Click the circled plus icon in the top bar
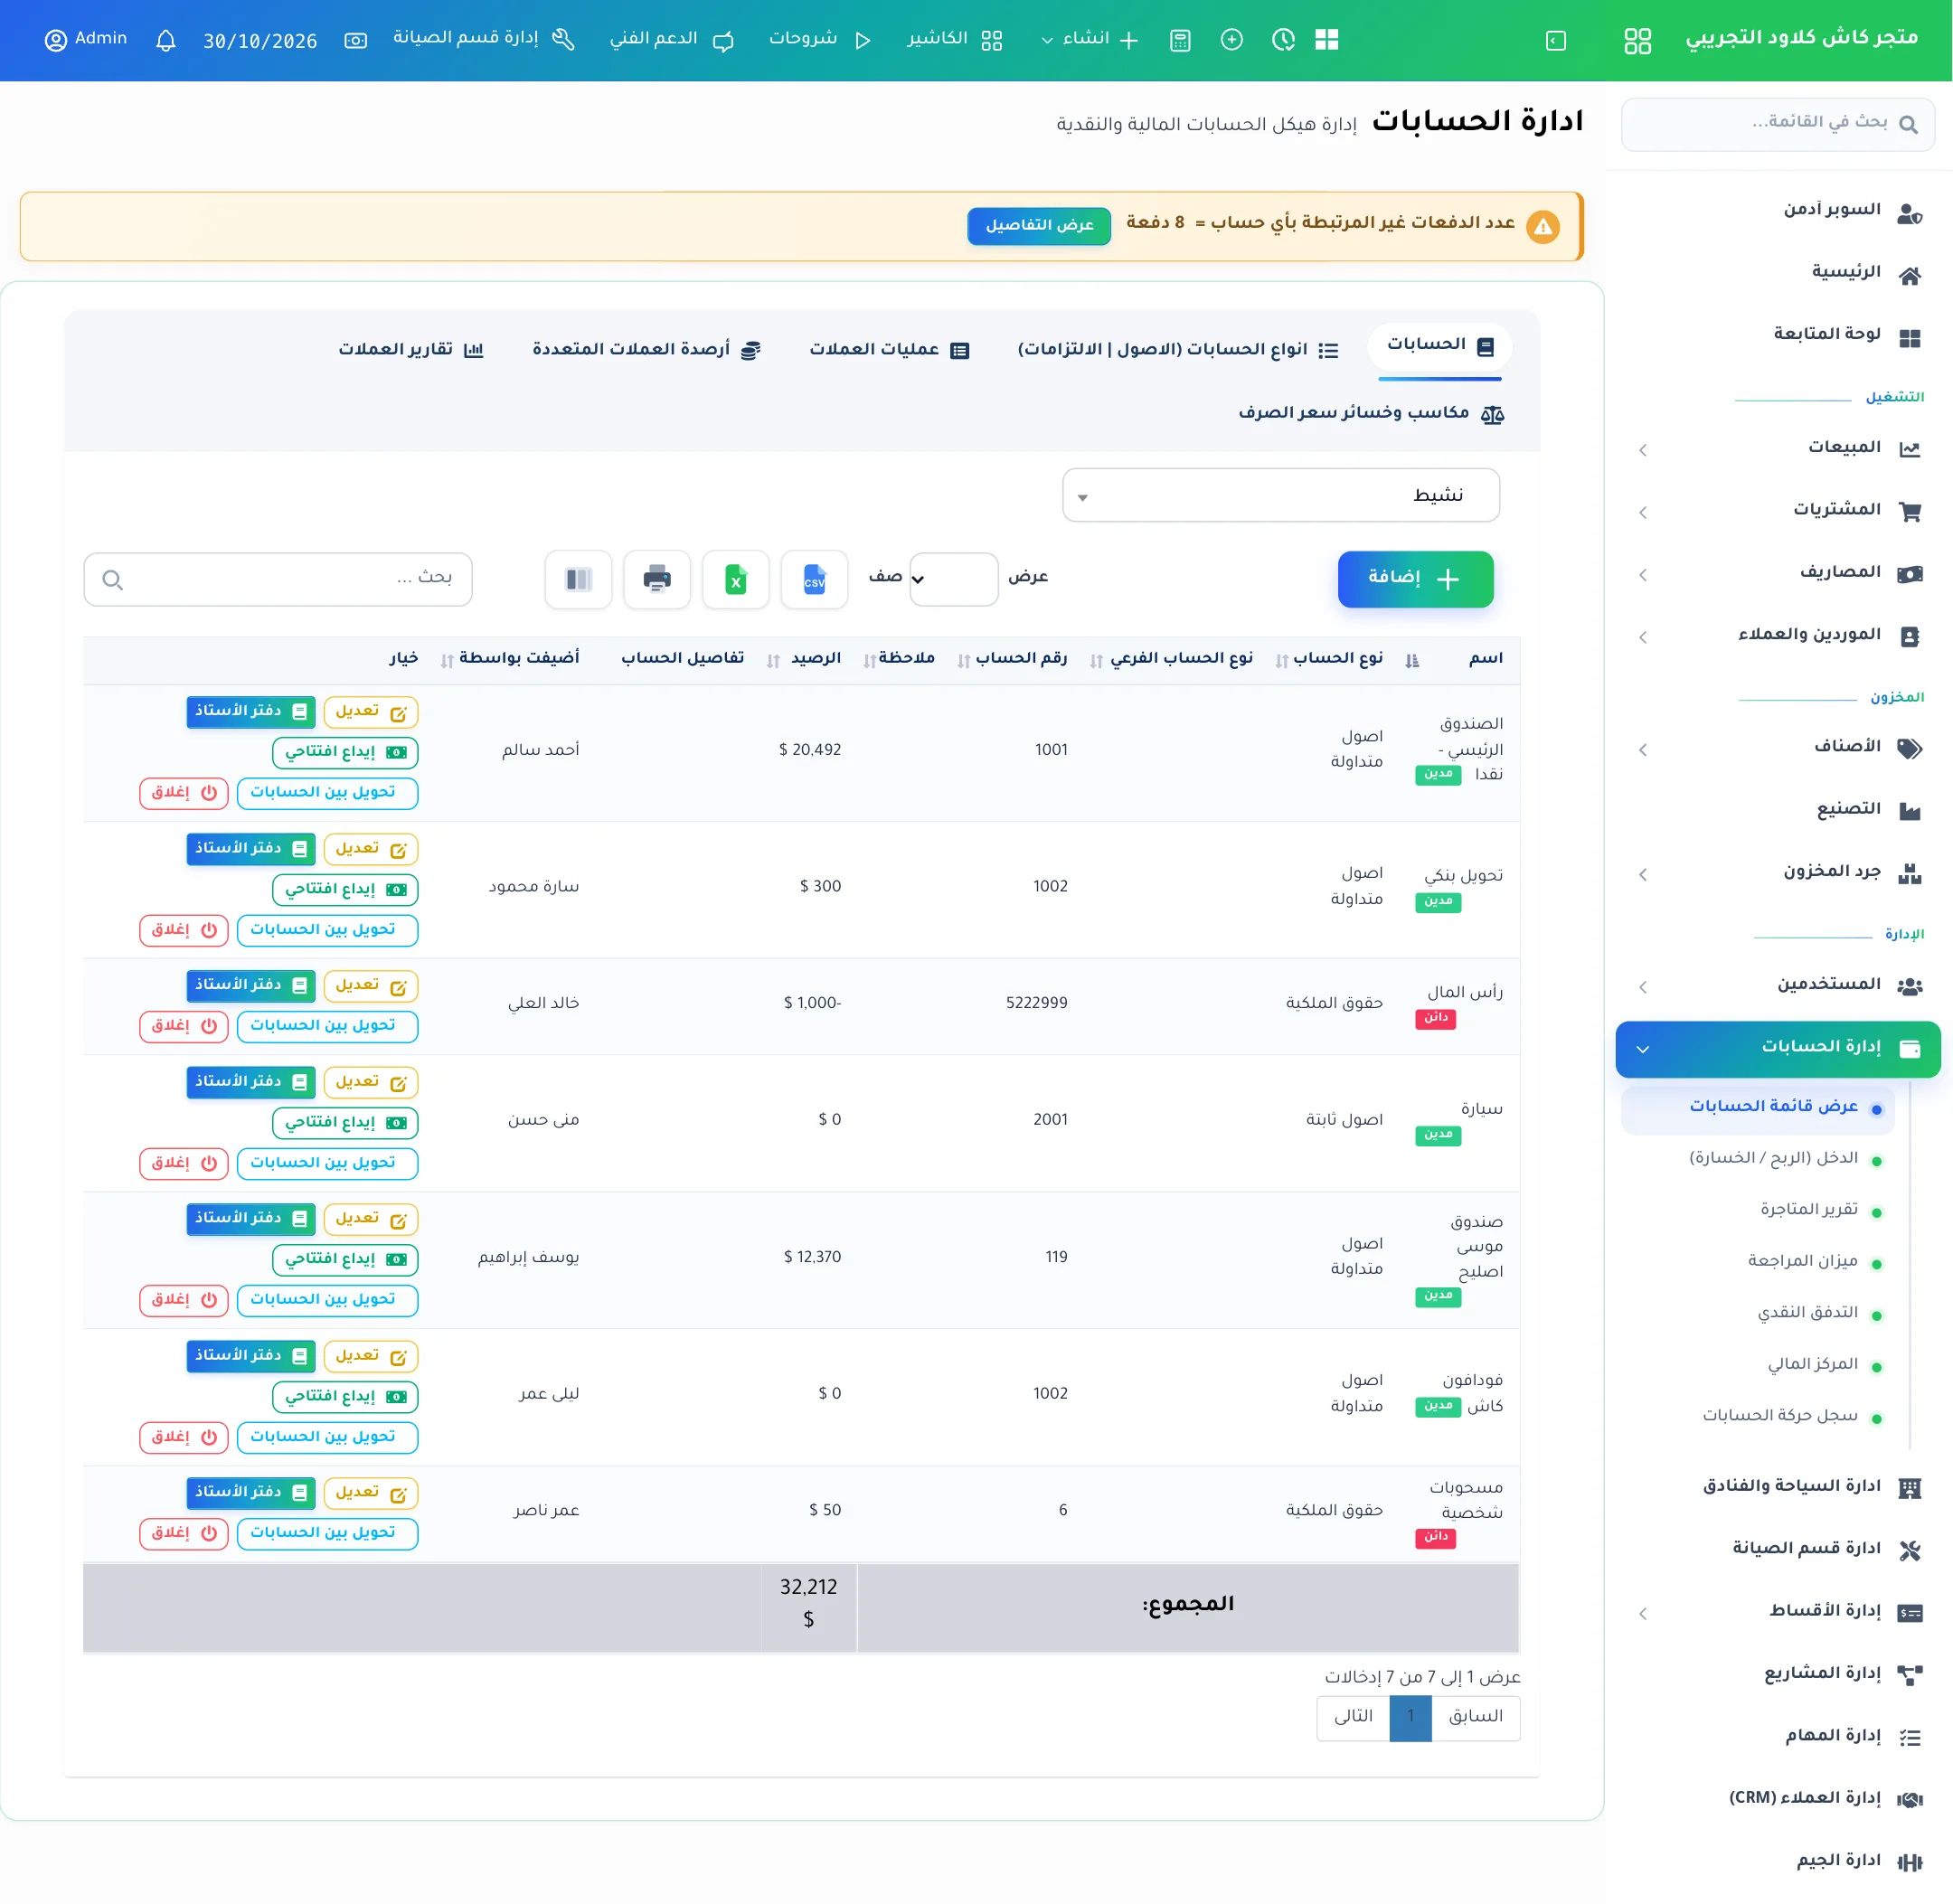This screenshot has height=1904, width=1953. coord(1232,40)
